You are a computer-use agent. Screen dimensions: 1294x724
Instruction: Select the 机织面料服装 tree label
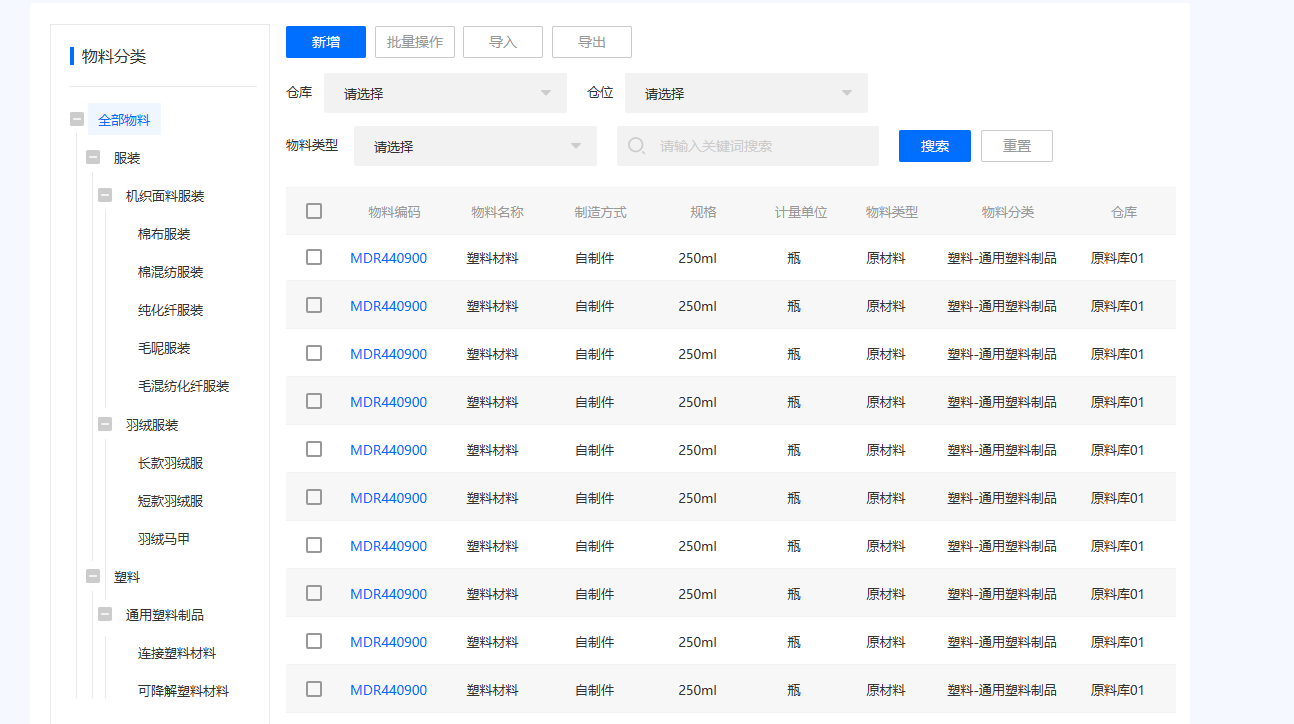165,196
